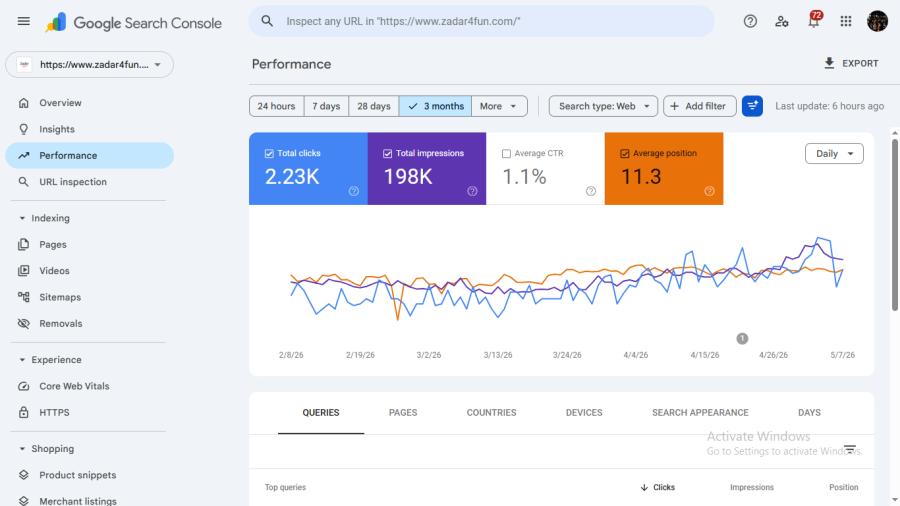Open the hamburger main menu
The height and width of the screenshot is (506, 900).
coord(24,21)
